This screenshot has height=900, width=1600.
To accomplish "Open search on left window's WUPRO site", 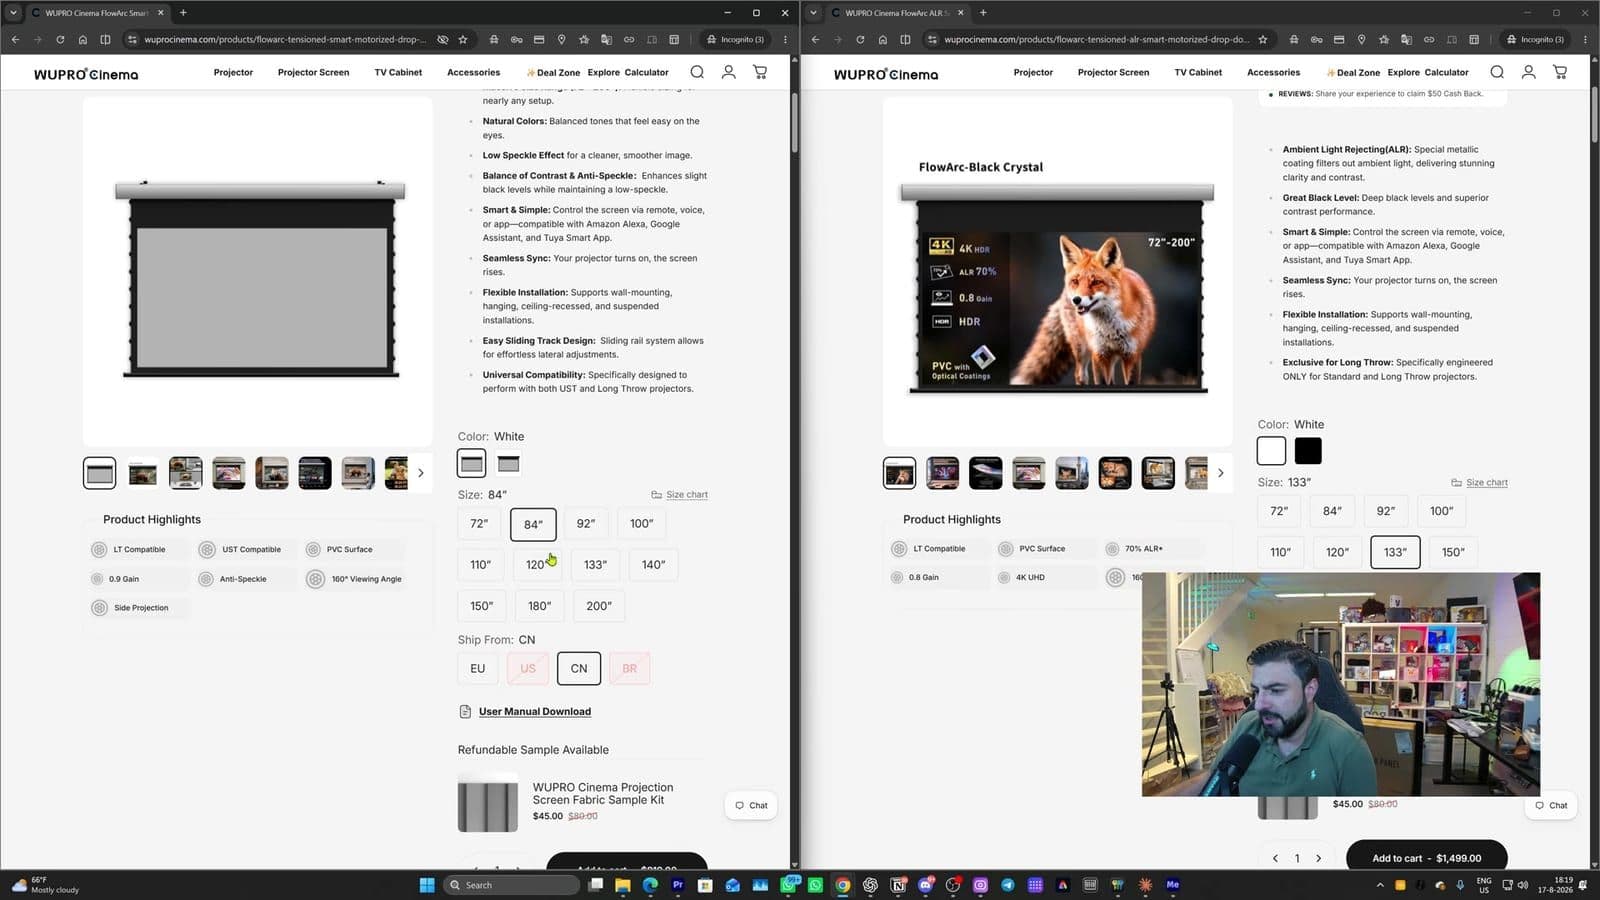I will (697, 72).
